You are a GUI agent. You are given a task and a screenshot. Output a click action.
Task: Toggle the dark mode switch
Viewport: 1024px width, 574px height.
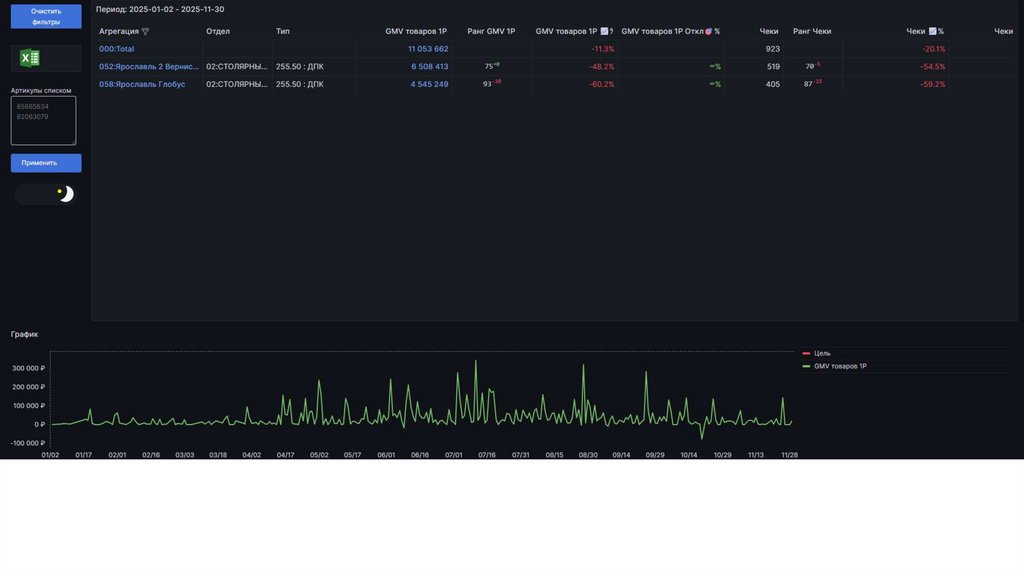[46, 194]
